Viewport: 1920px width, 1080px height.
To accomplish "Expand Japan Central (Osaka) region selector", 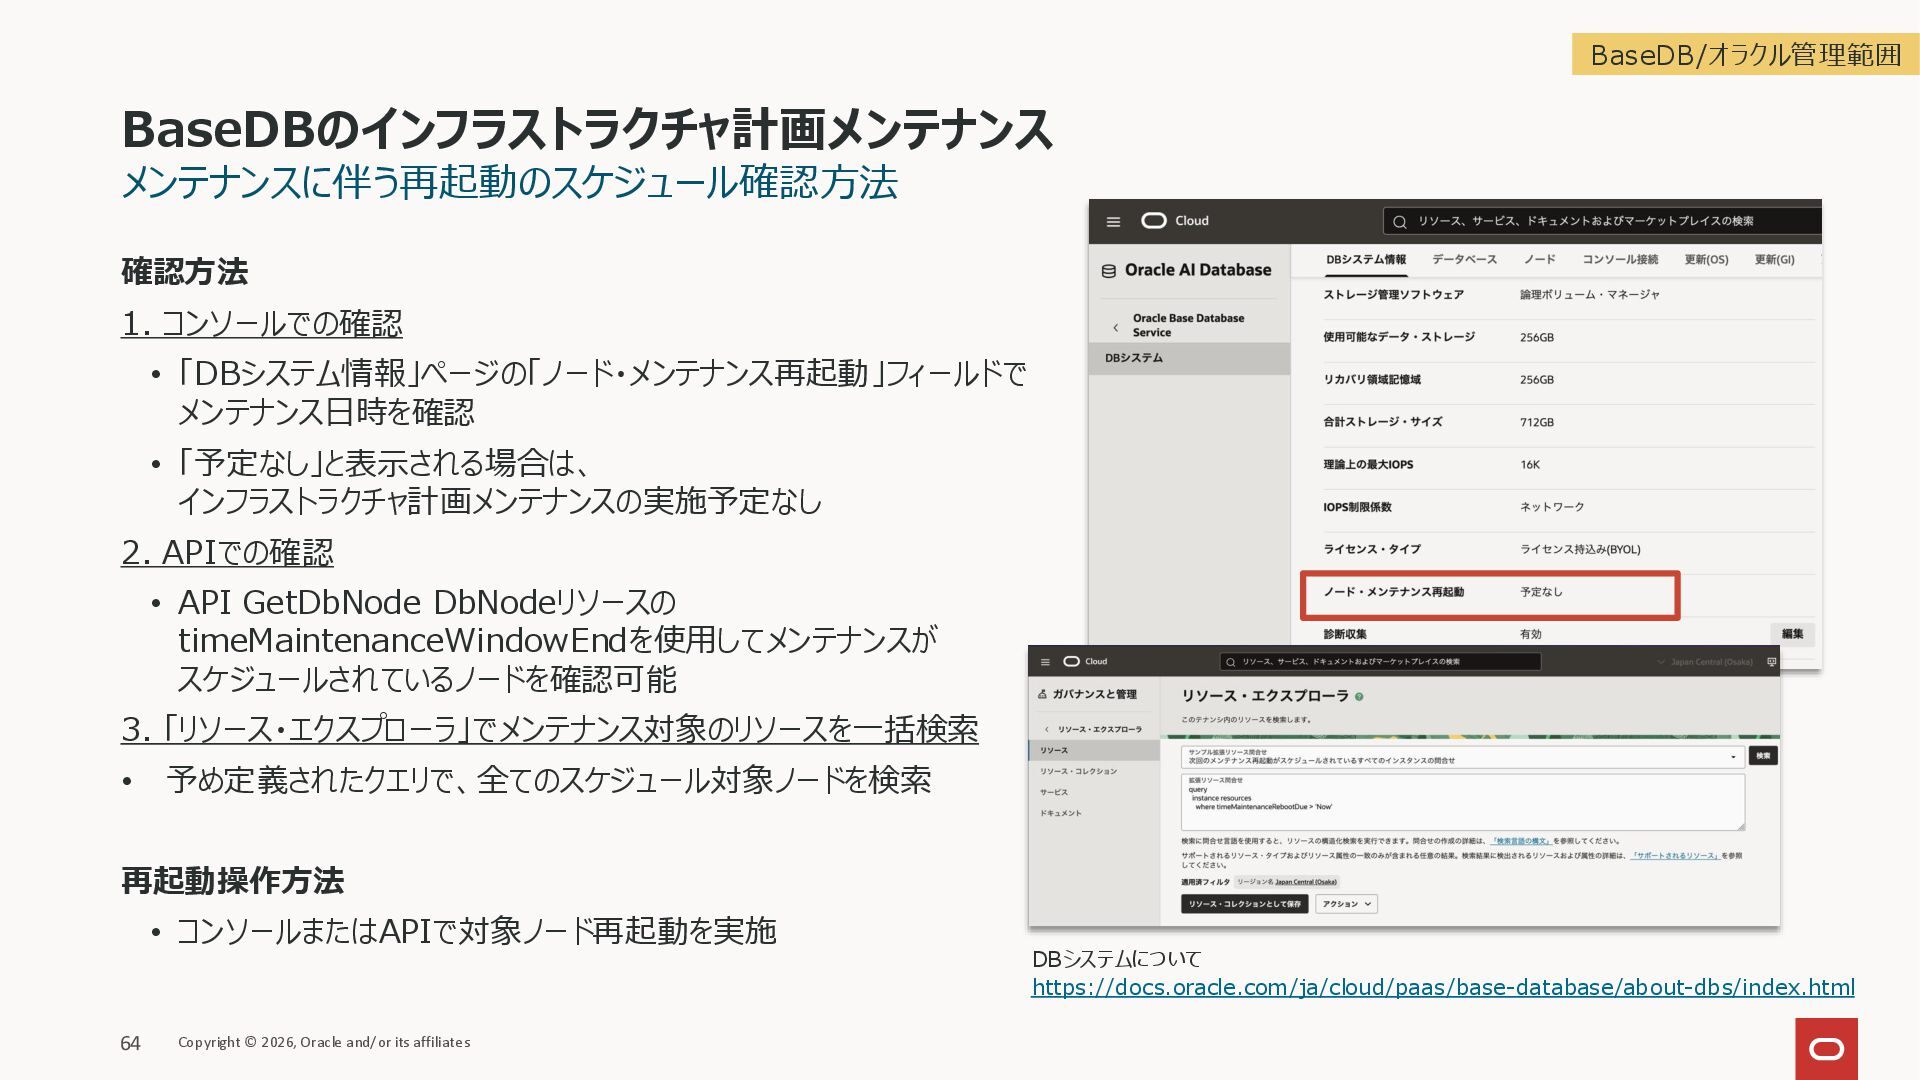I will point(1704,662).
